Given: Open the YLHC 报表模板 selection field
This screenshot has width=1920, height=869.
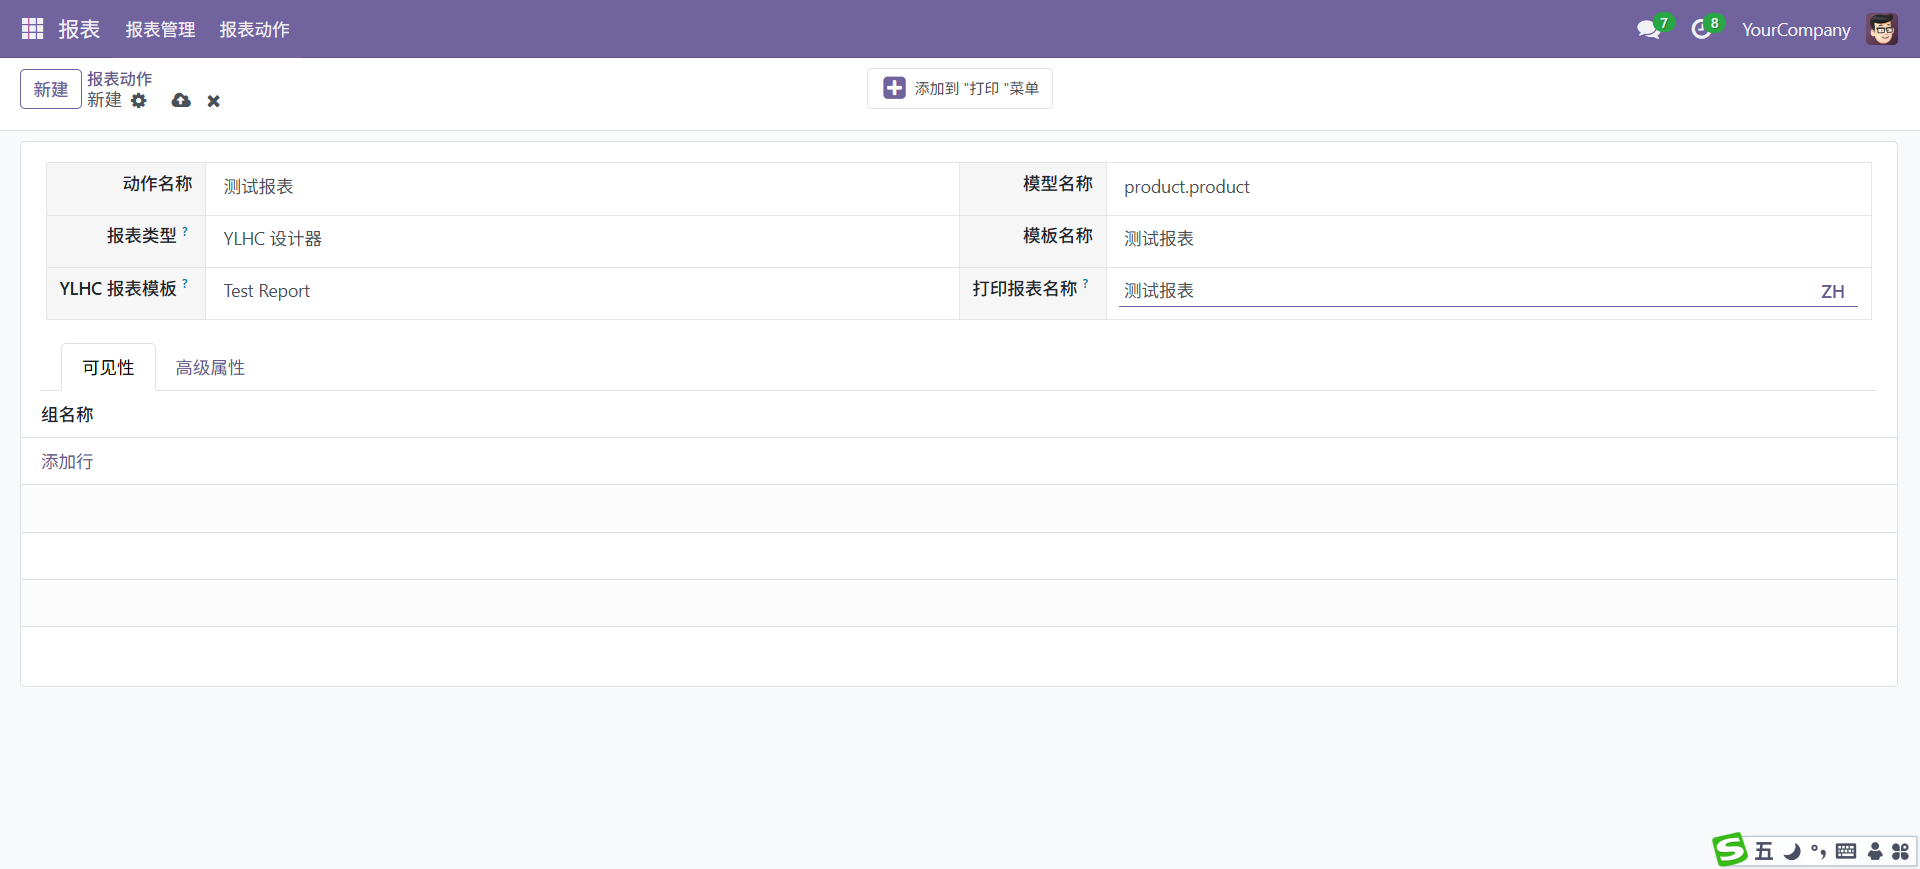Looking at the screenshot, I should (x=580, y=291).
